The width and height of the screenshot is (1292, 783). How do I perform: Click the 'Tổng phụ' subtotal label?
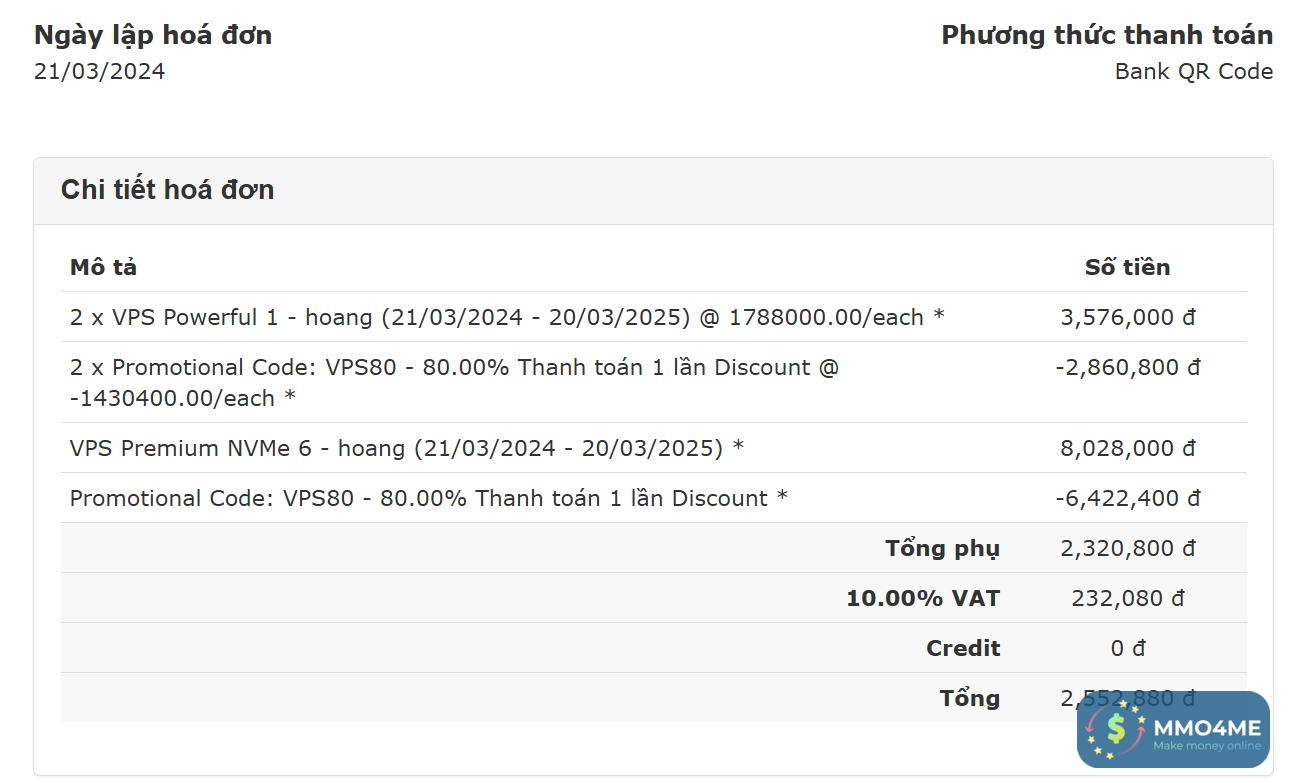click(x=942, y=548)
